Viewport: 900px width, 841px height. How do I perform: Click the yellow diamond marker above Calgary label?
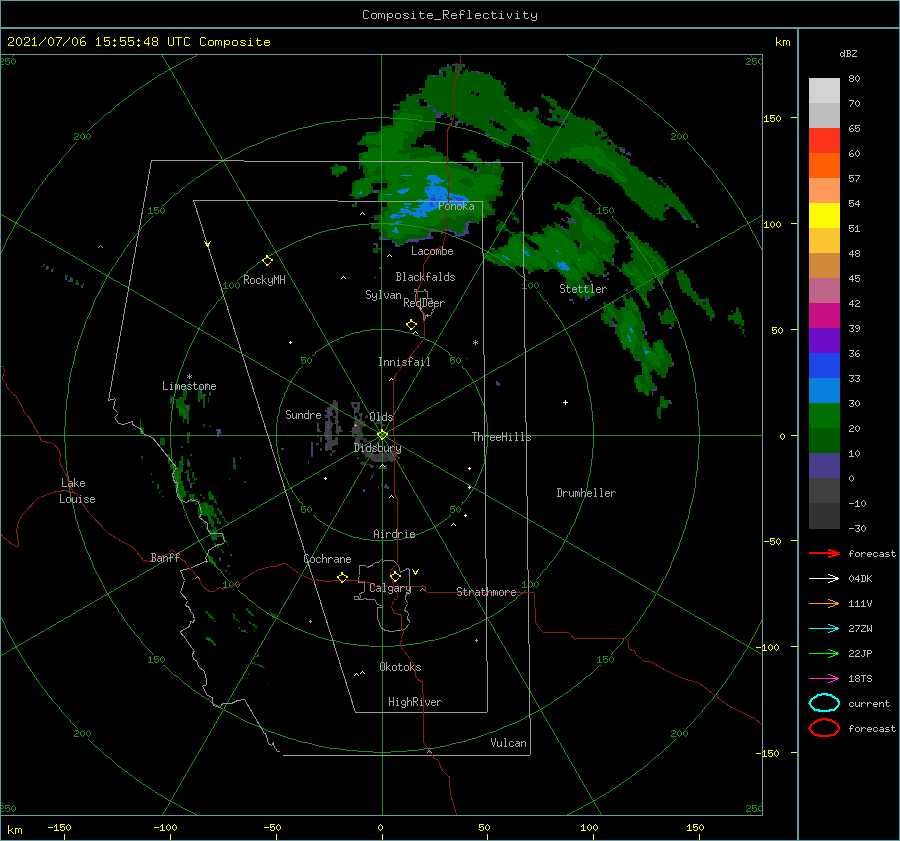(x=395, y=576)
